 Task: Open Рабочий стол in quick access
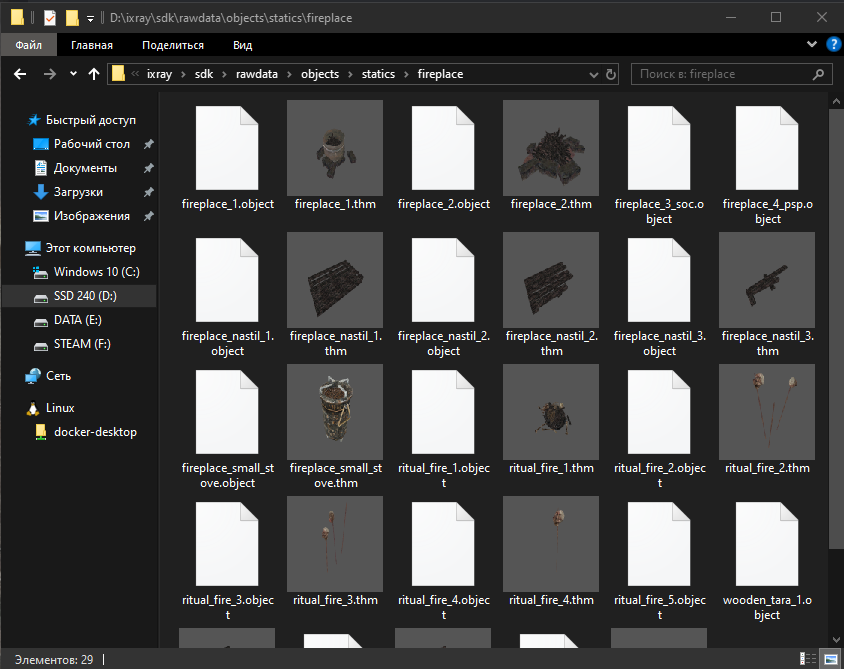click(x=92, y=144)
